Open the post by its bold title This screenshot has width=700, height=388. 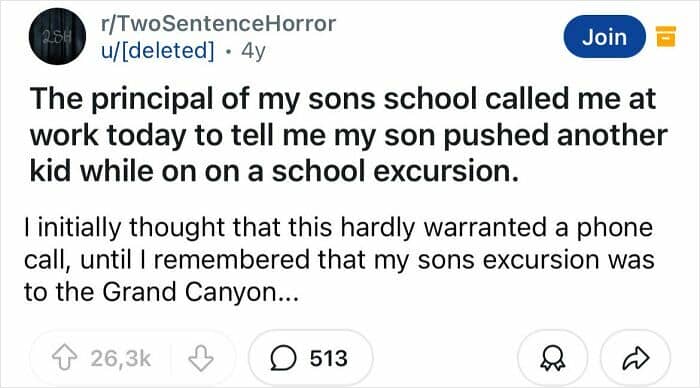pyautogui.click(x=348, y=135)
